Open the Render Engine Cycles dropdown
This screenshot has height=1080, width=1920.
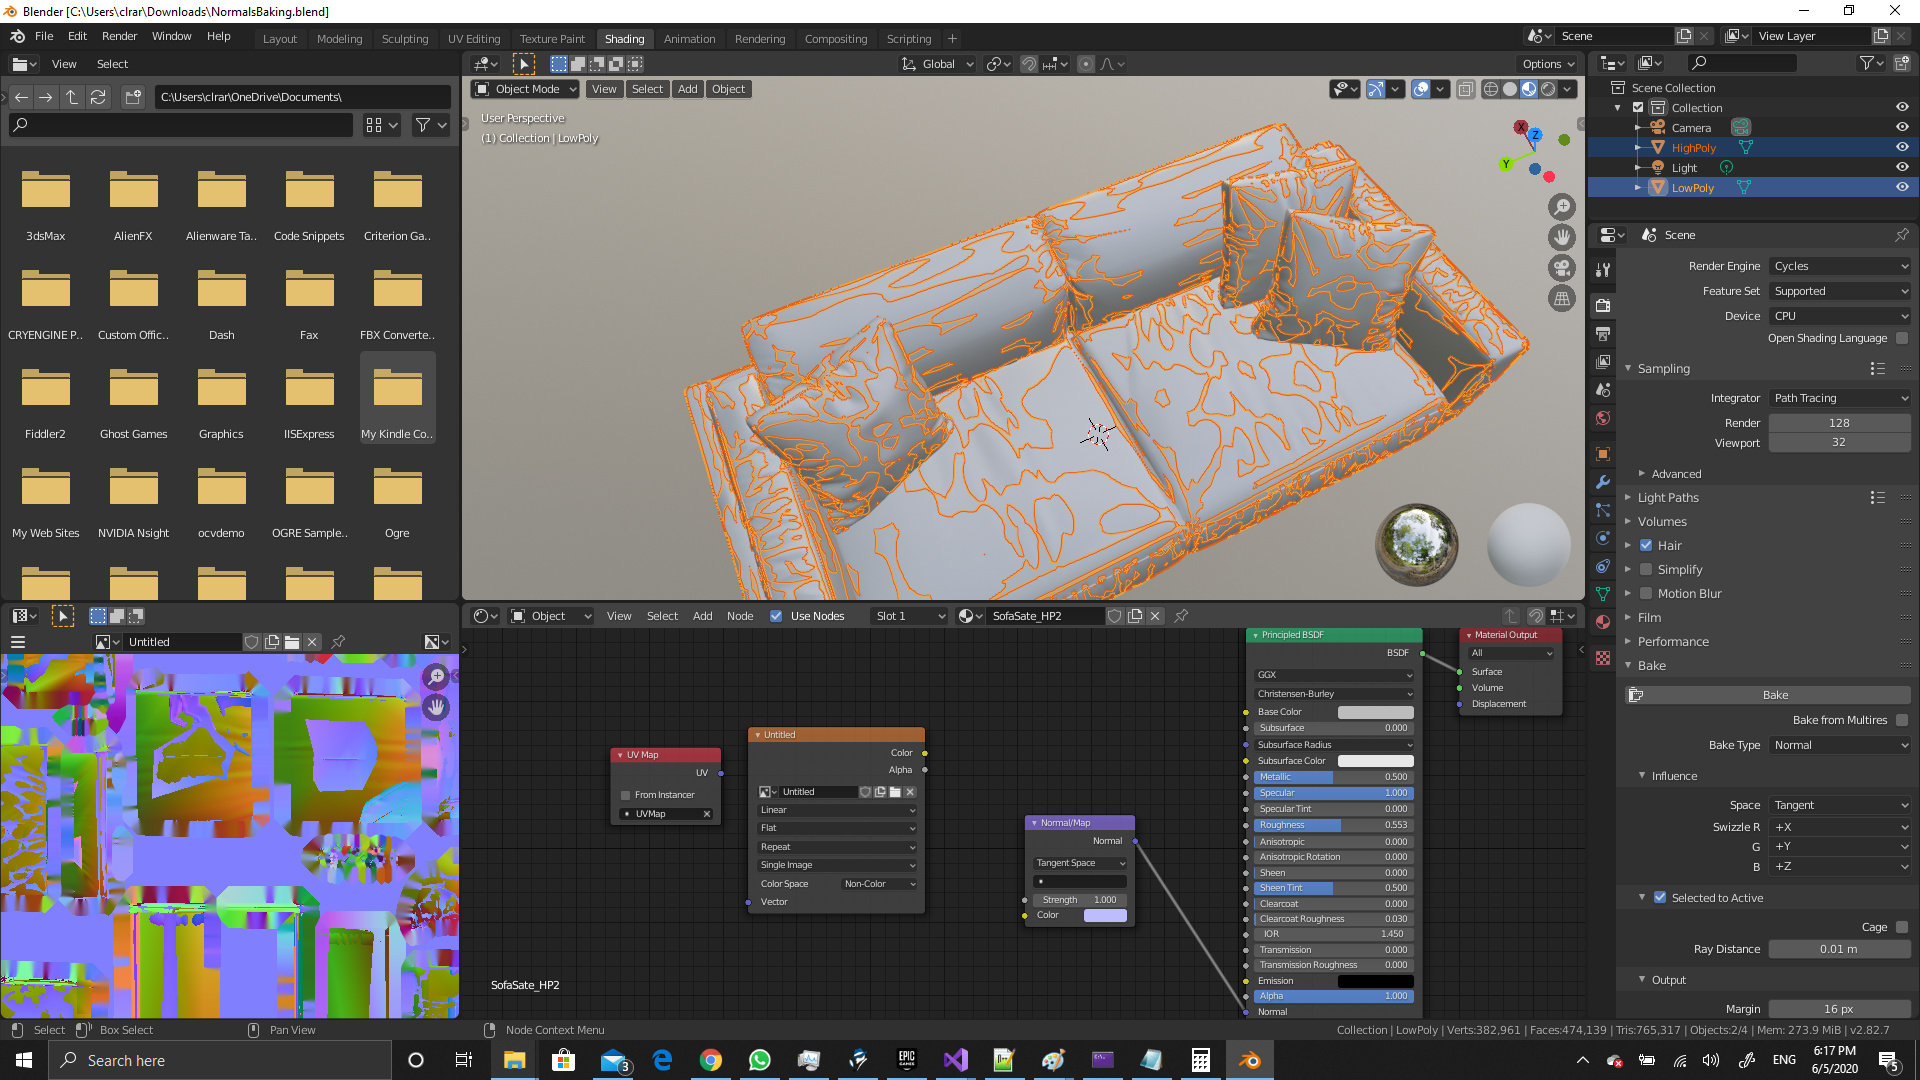point(1840,266)
